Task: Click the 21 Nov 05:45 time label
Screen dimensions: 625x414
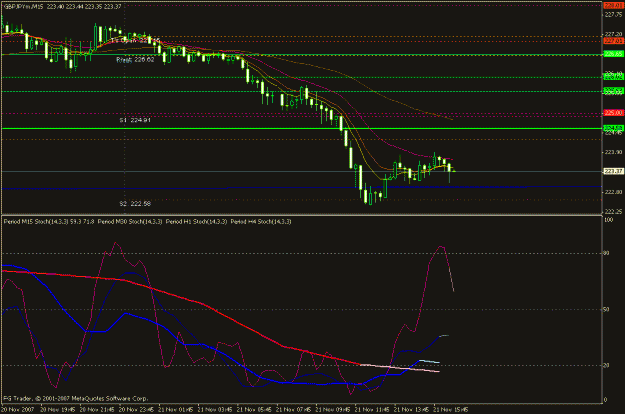Action: click(254, 410)
